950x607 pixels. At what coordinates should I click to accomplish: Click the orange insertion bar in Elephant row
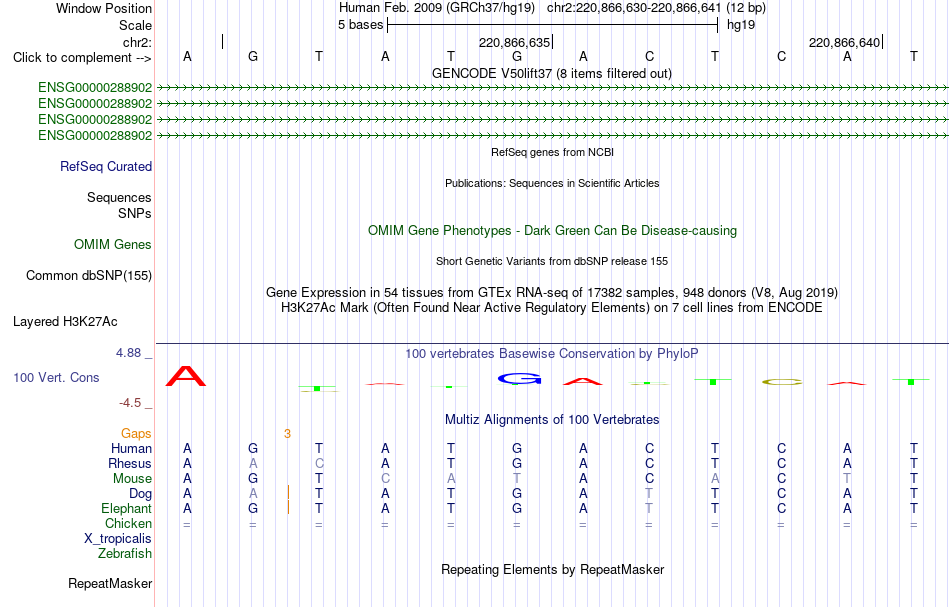(288, 507)
